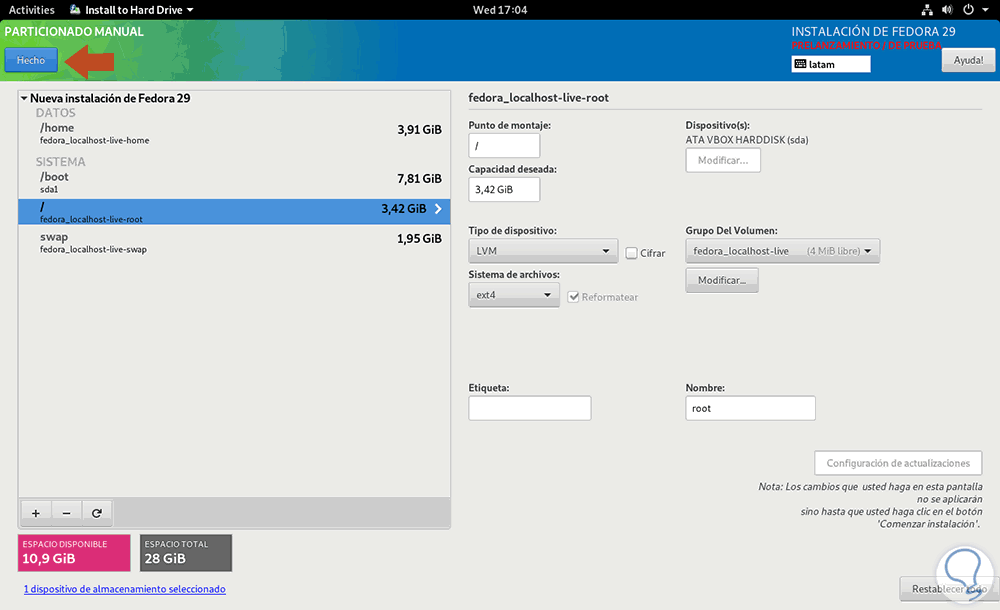Image resolution: width=1000 pixels, height=610 pixels.
Task: Click the ATA VBOX HARDDISK (sda) text
Action: click(x=747, y=140)
